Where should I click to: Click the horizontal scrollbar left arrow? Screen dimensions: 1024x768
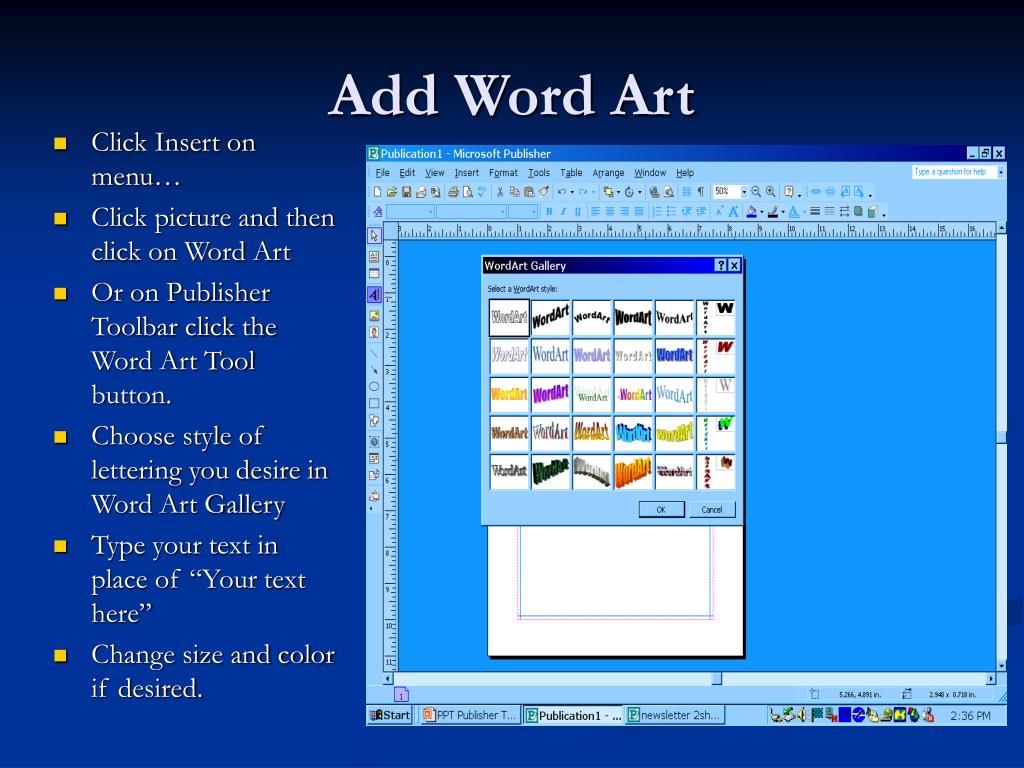point(388,679)
